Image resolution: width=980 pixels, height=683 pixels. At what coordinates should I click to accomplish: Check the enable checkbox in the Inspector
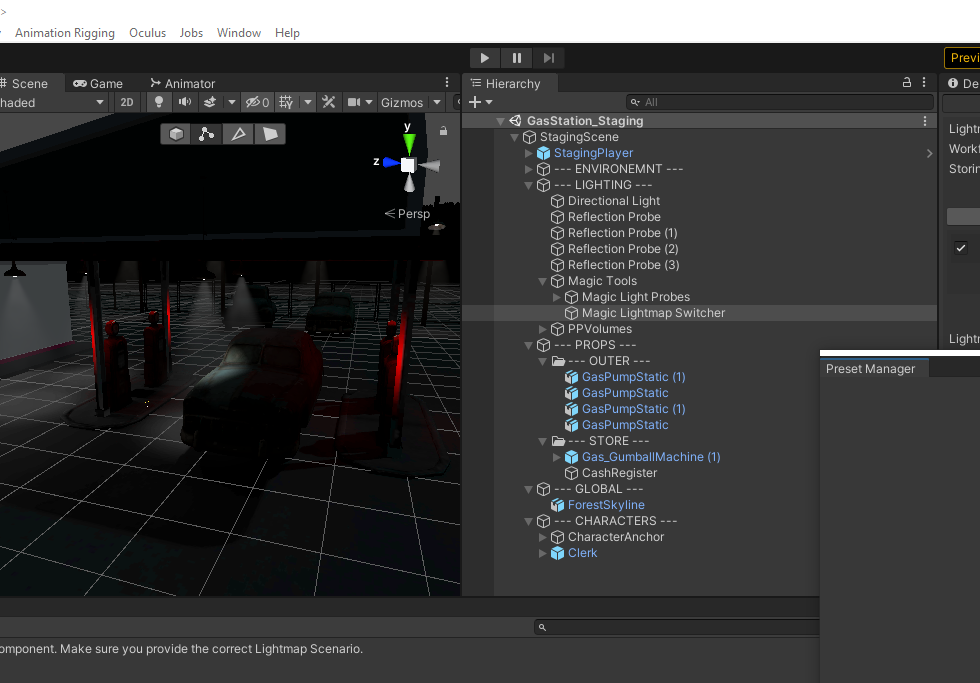[x=961, y=247]
